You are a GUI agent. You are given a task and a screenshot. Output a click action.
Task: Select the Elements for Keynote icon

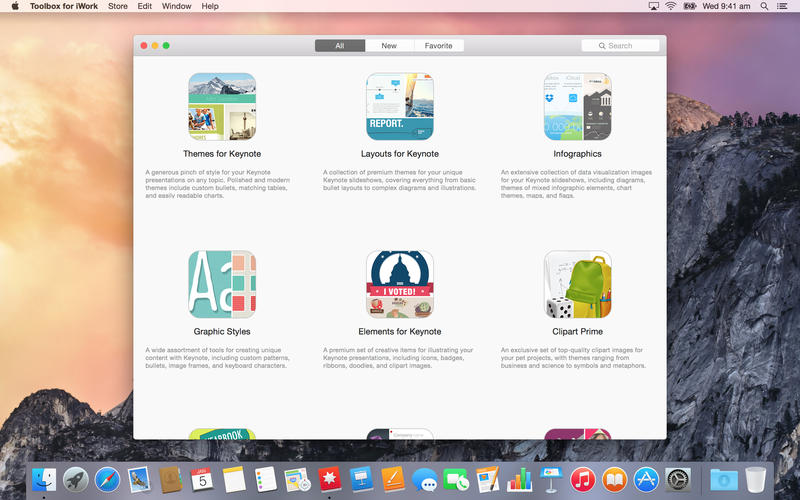399,284
